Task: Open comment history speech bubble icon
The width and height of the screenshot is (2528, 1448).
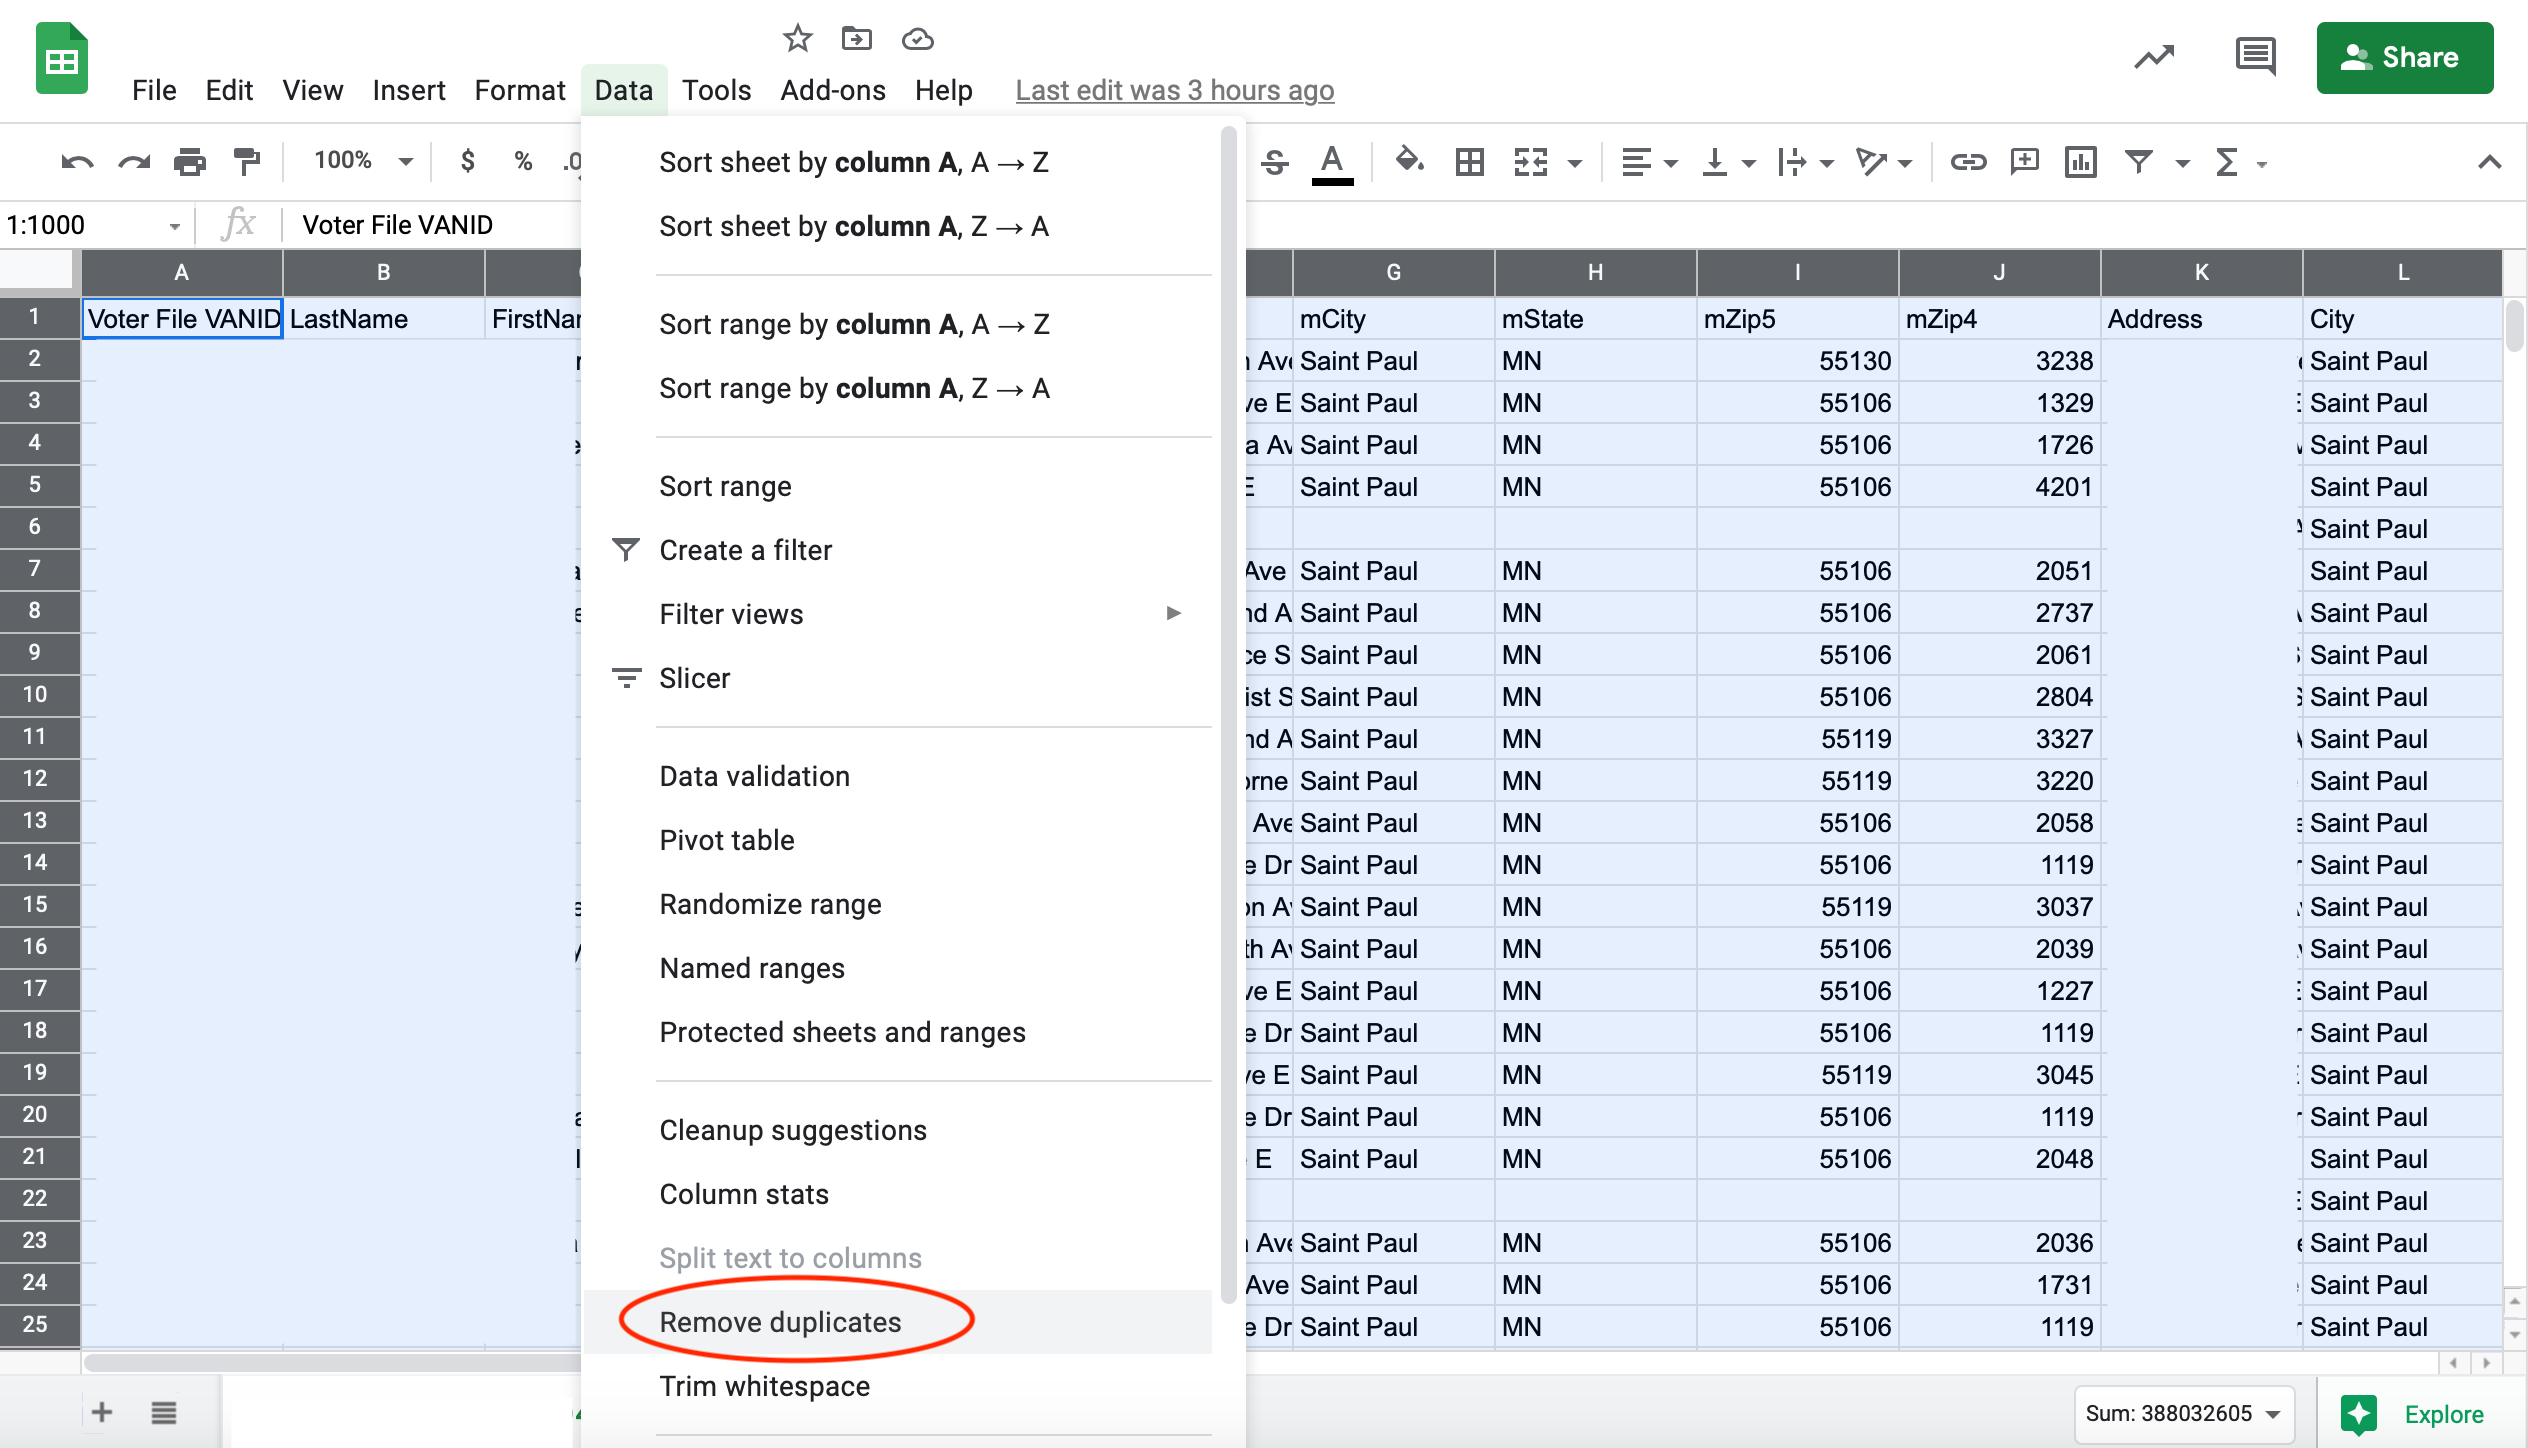Action: [x=2255, y=57]
